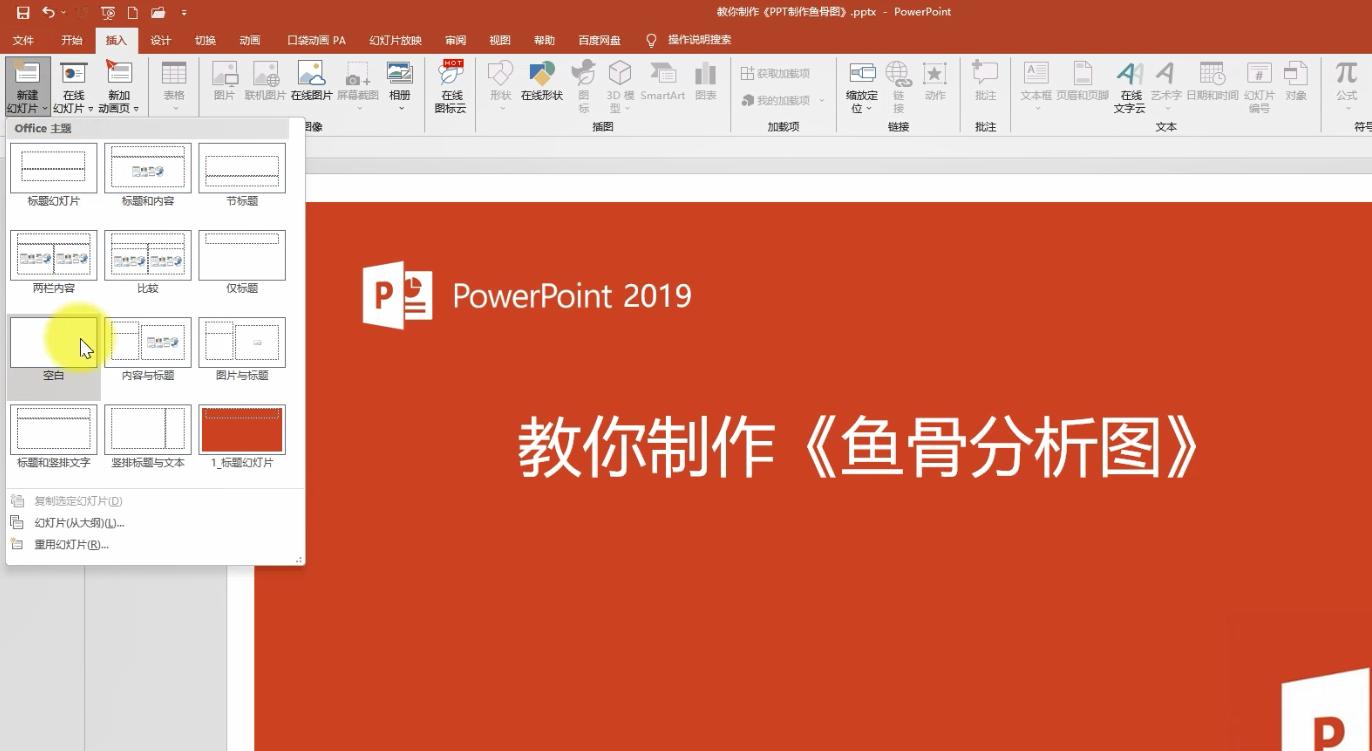Select the 空白 (Blank) slide layout

[53, 341]
